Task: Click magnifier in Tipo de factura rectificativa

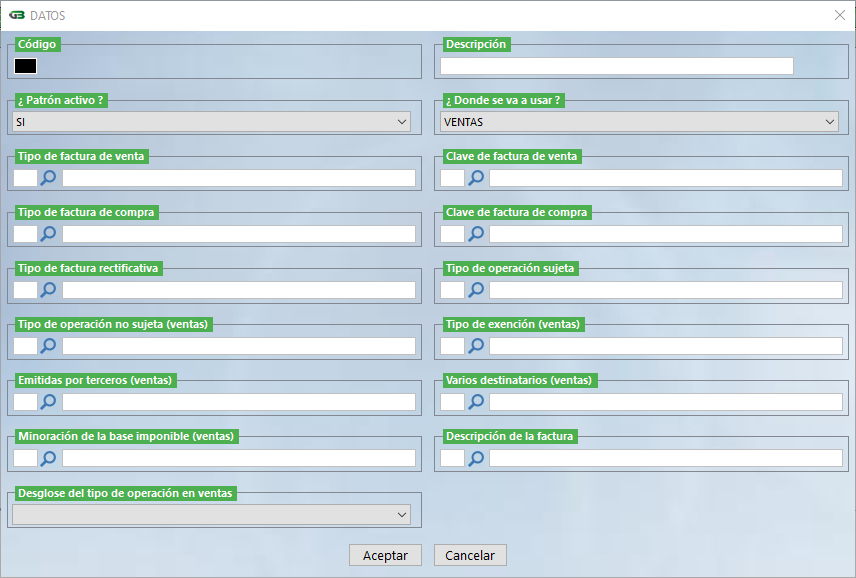Action: click(x=49, y=290)
